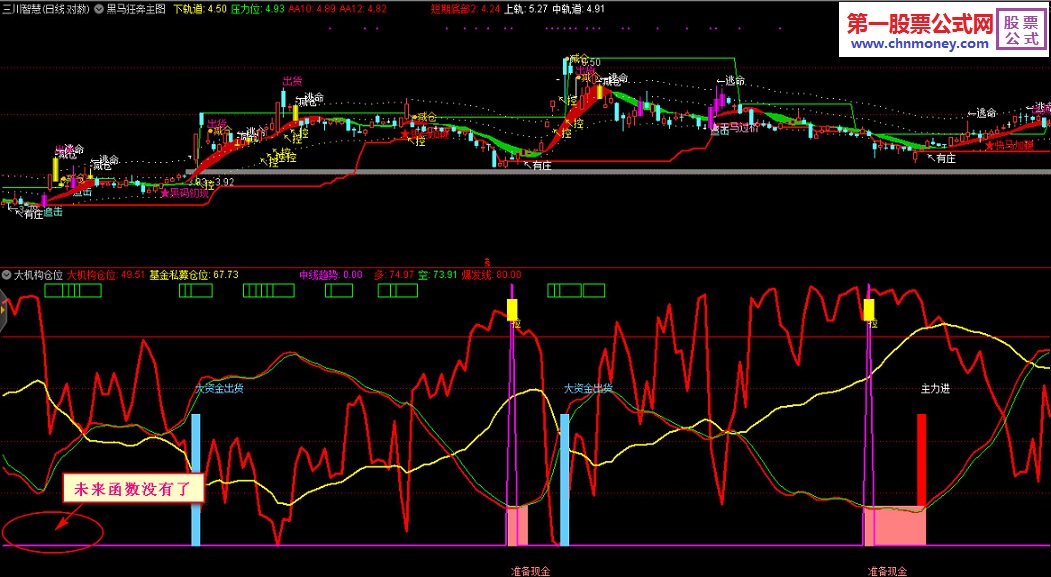This screenshot has height=577, width=1051.
Task: Click the 中轨道: 4.91 value
Action: pos(579,9)
